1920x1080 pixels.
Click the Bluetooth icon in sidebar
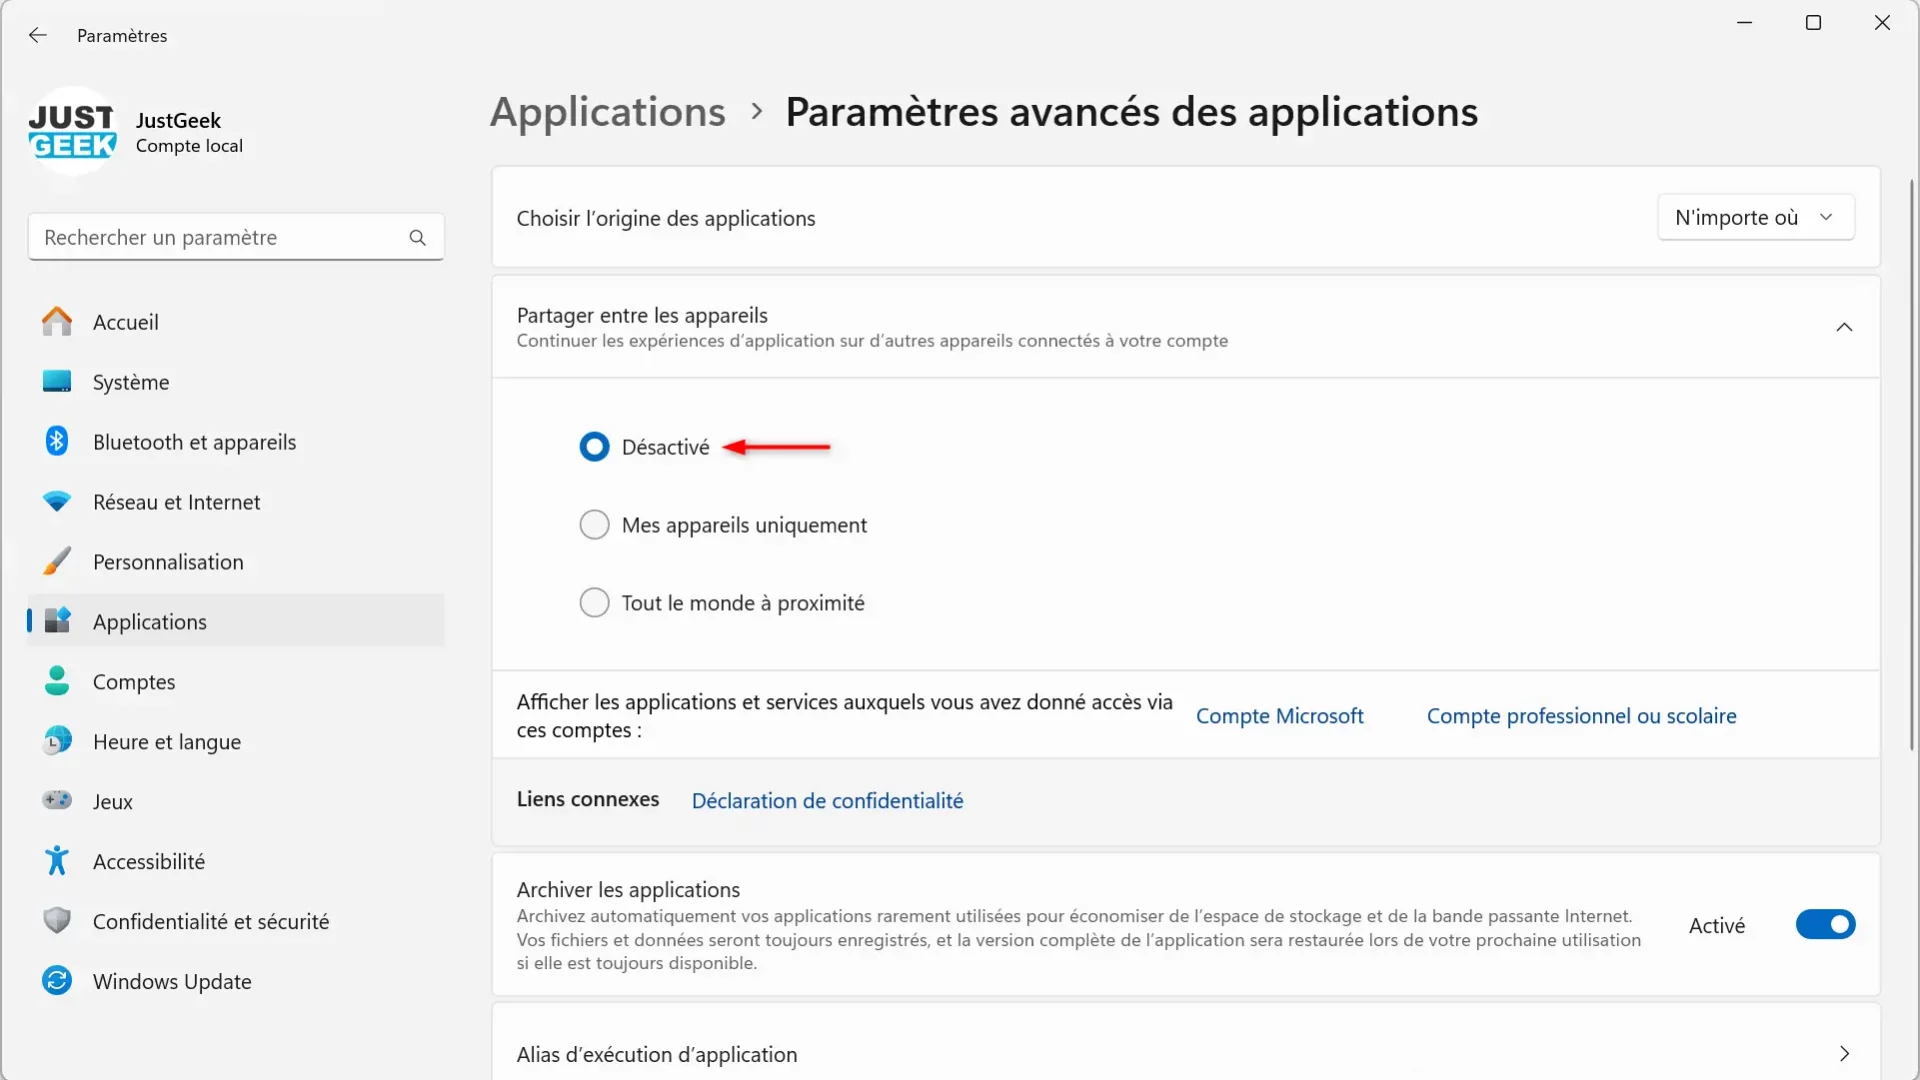click(x=57, y=441)
